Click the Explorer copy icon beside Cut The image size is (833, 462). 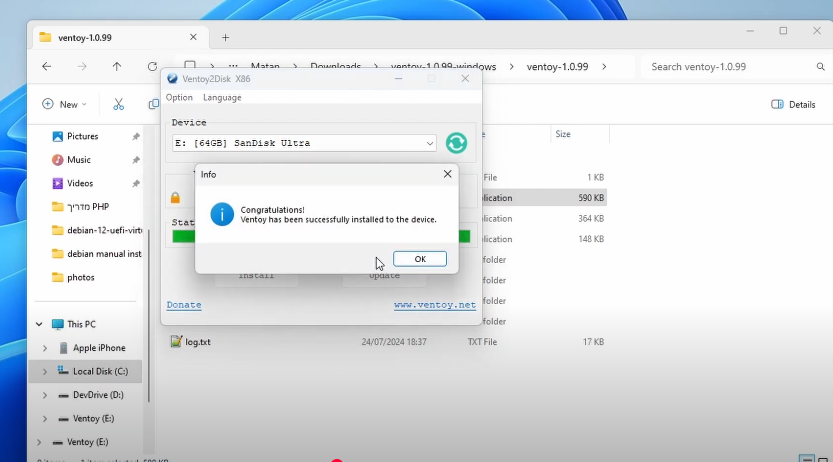click(154, 104)
